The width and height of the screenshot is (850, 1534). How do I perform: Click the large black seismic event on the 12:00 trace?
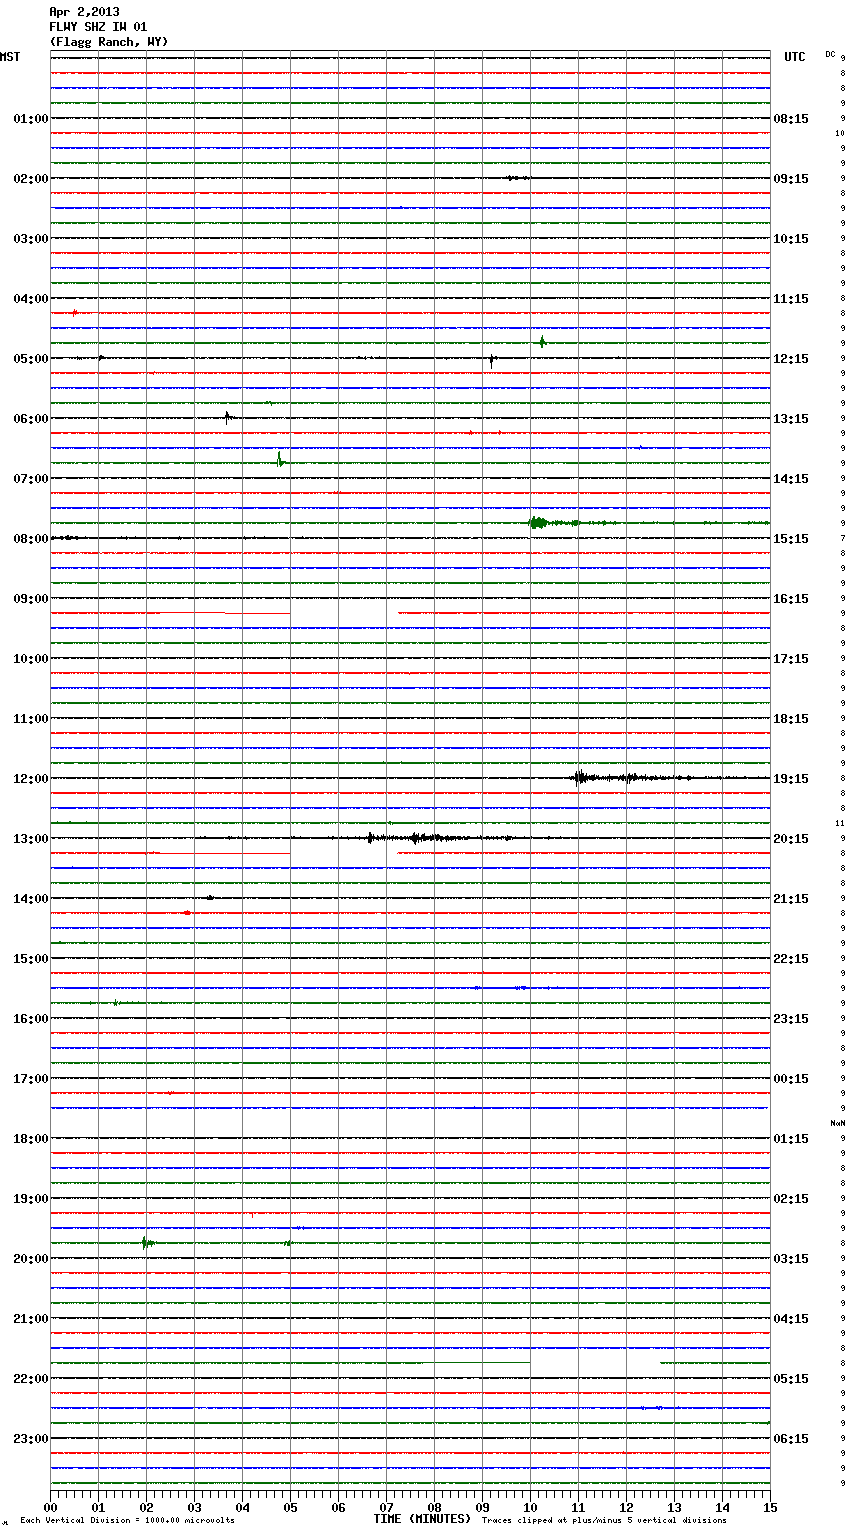[x=630, y=778]
